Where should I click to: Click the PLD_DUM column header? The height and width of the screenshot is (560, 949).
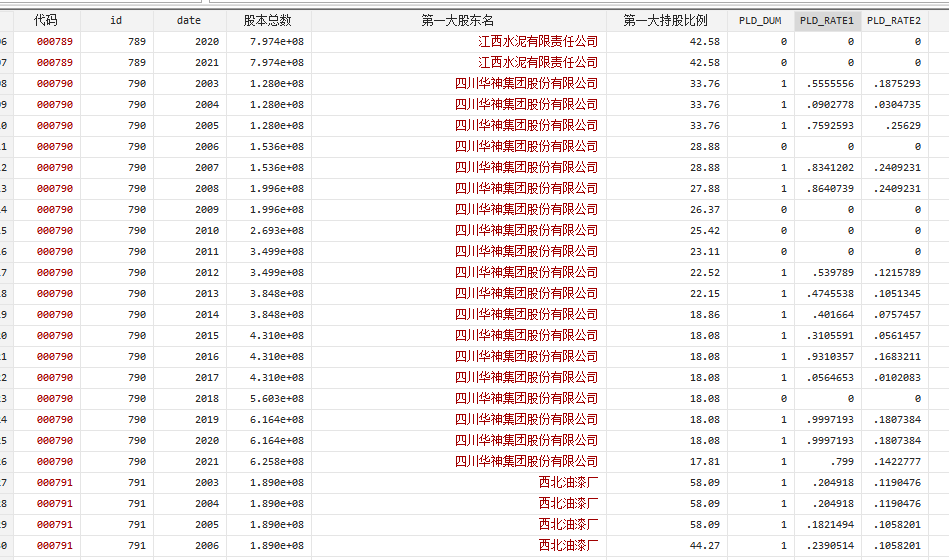[760, 20]
